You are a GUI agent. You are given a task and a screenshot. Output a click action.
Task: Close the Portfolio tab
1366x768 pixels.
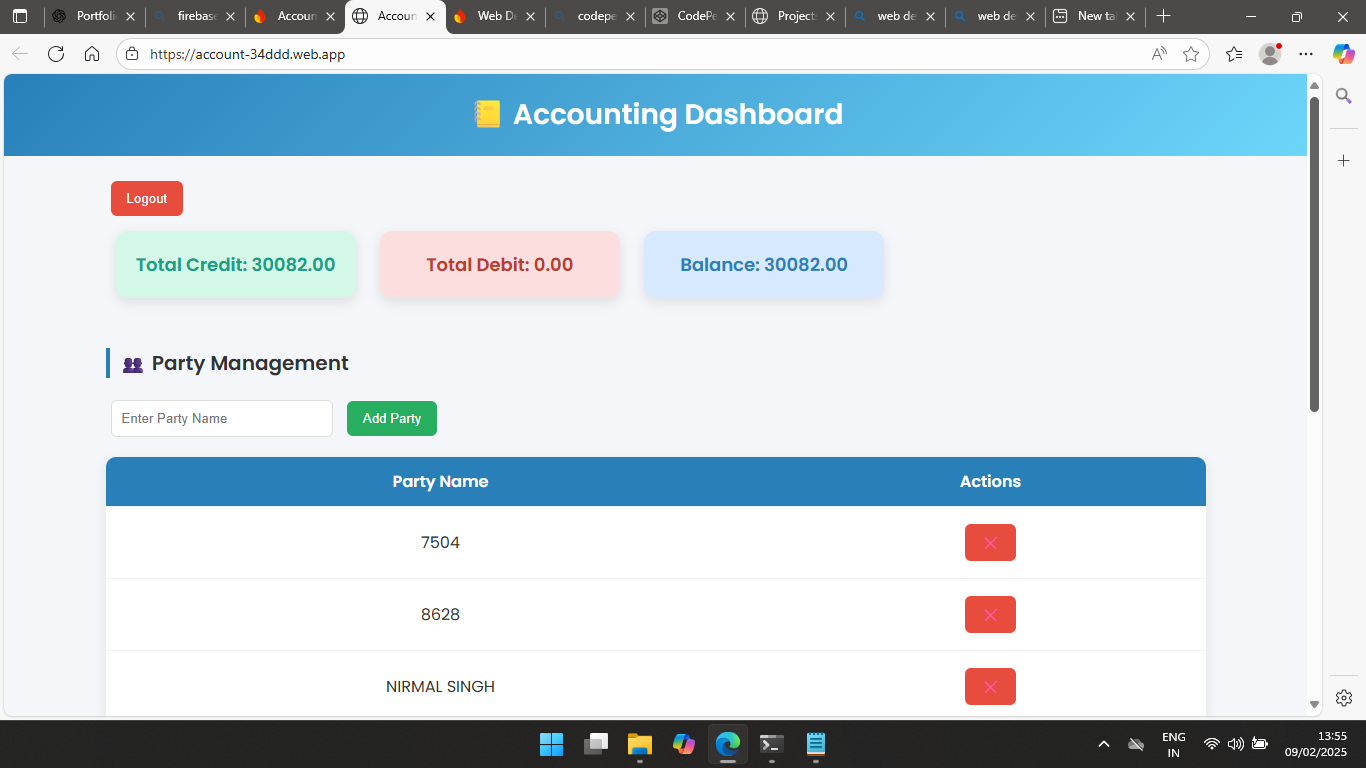coord(130,17)
